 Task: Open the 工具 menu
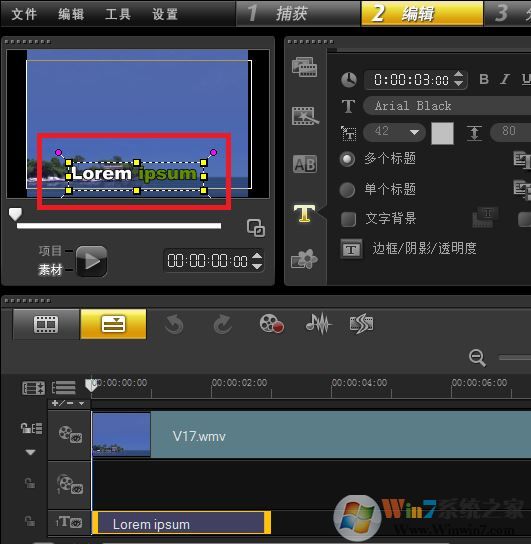pos(118,14)
